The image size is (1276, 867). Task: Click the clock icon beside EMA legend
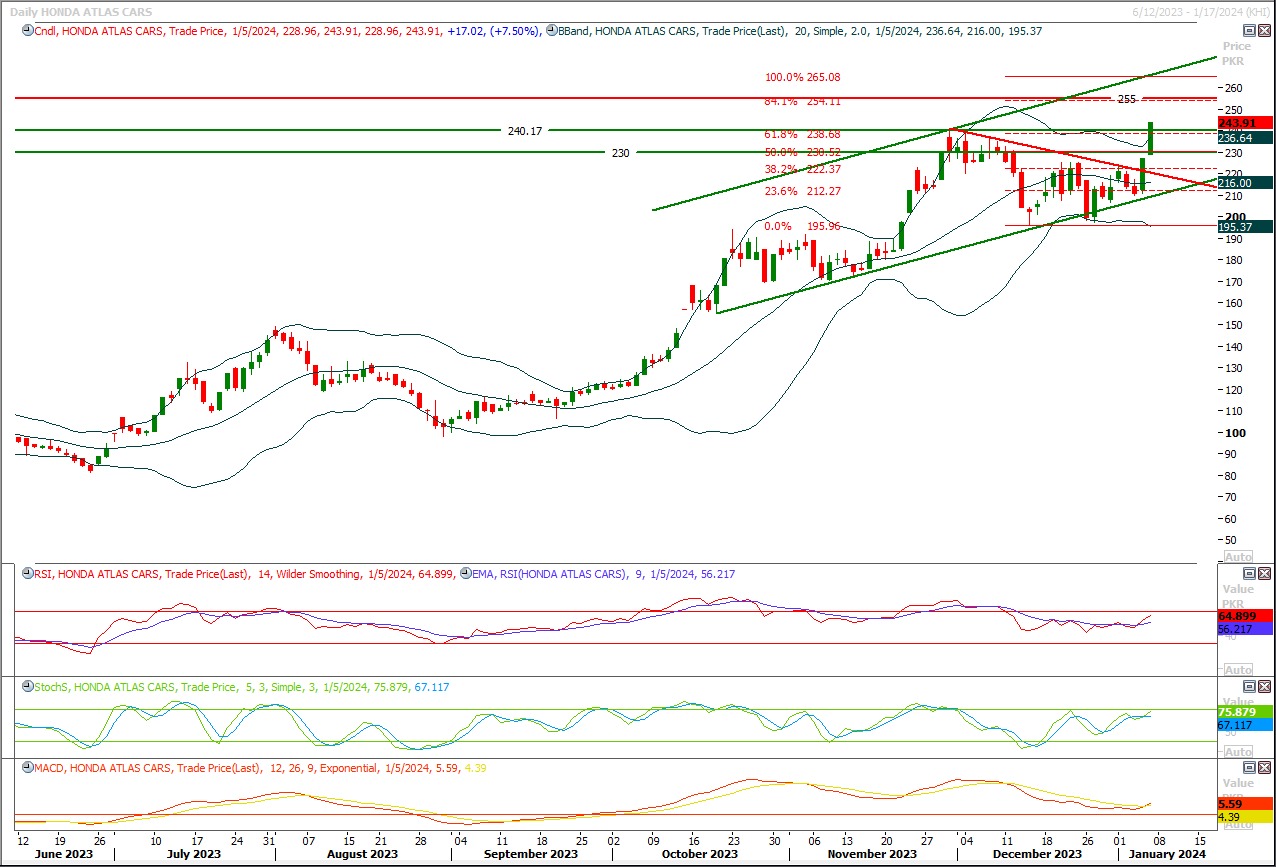pyautogui.click(x=463, y=574)
